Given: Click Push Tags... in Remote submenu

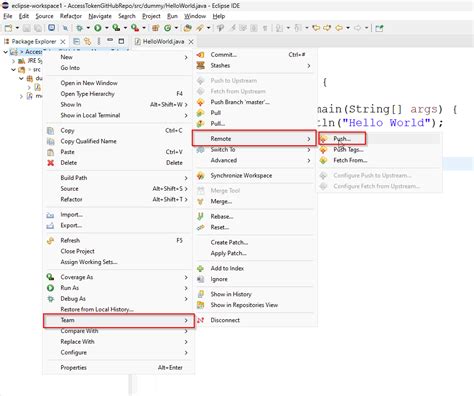Looking at the screenshot, I should (x=379, y=150).
